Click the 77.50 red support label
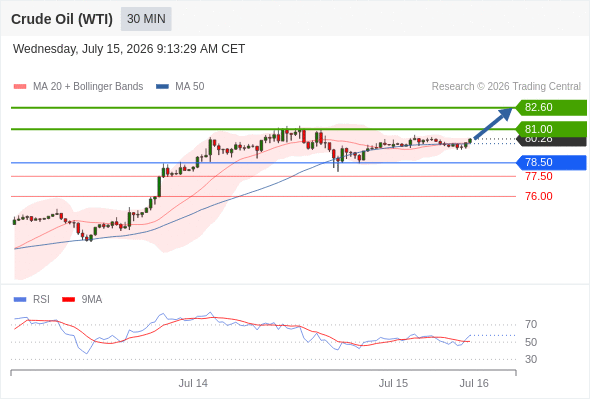The image size is (590, 400). pyautogui.click(x=539, y=176)
